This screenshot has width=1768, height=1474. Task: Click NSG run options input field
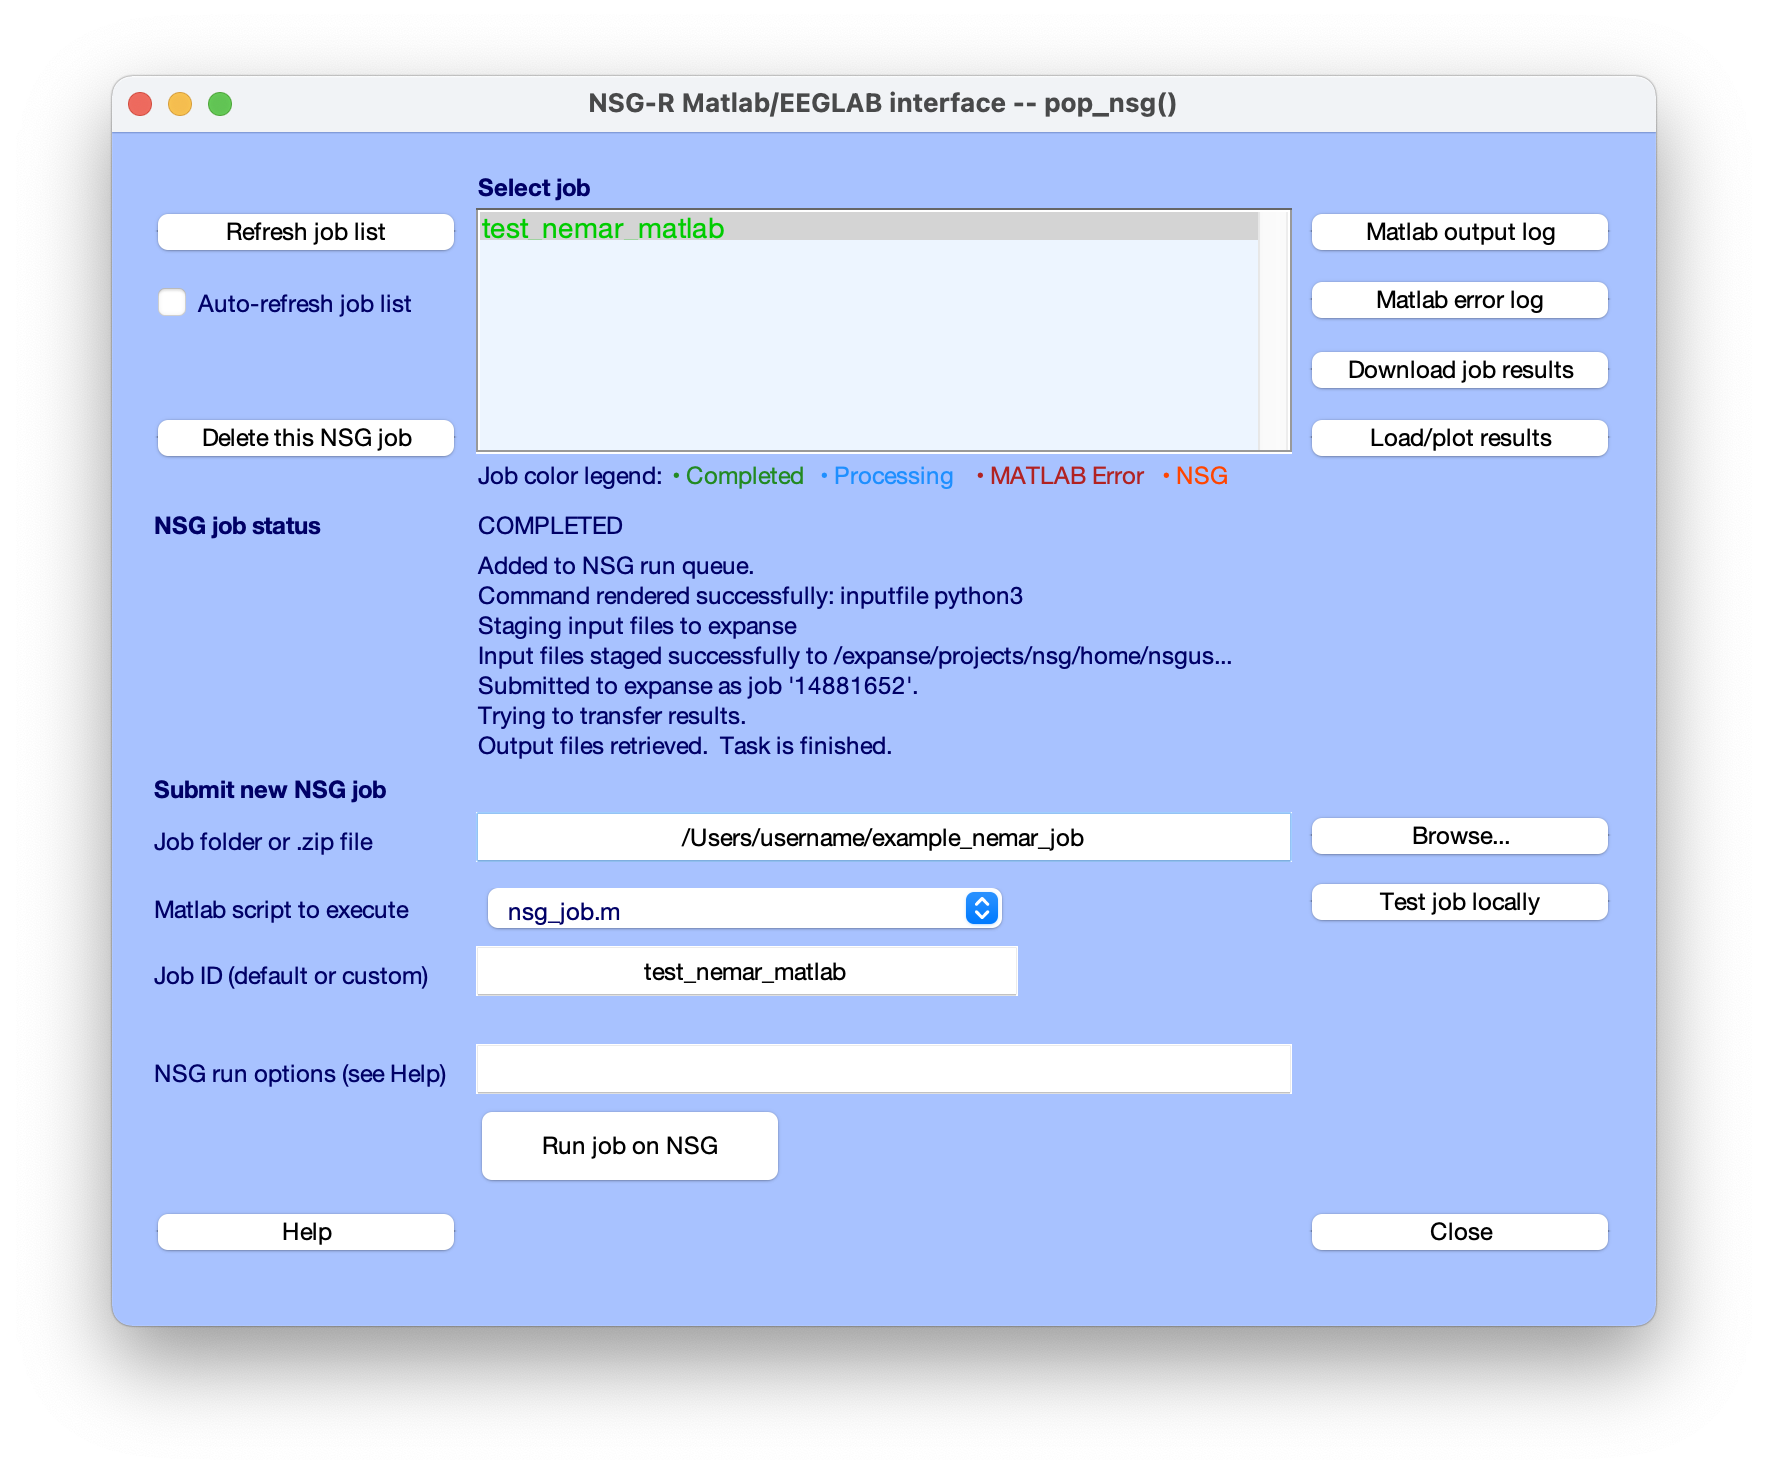coord(884,1069)
